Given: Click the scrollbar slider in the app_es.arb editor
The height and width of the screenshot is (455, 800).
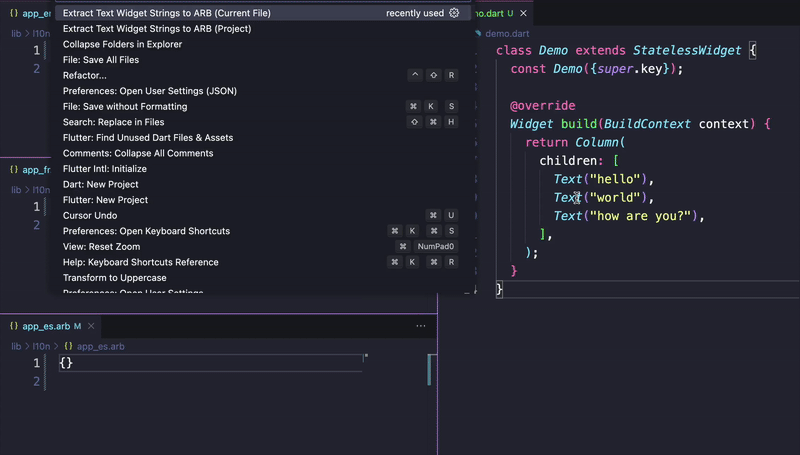Looking at the screenshot, I should click(429, 369).
